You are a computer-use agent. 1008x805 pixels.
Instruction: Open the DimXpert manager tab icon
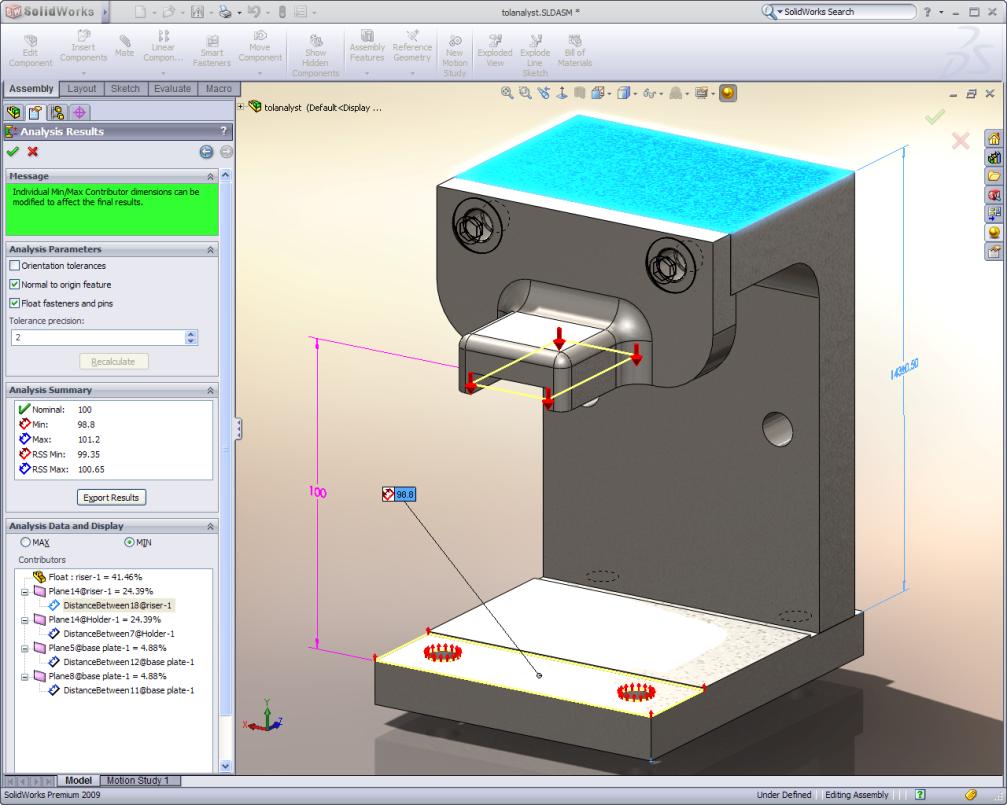(x=79, y=113)
